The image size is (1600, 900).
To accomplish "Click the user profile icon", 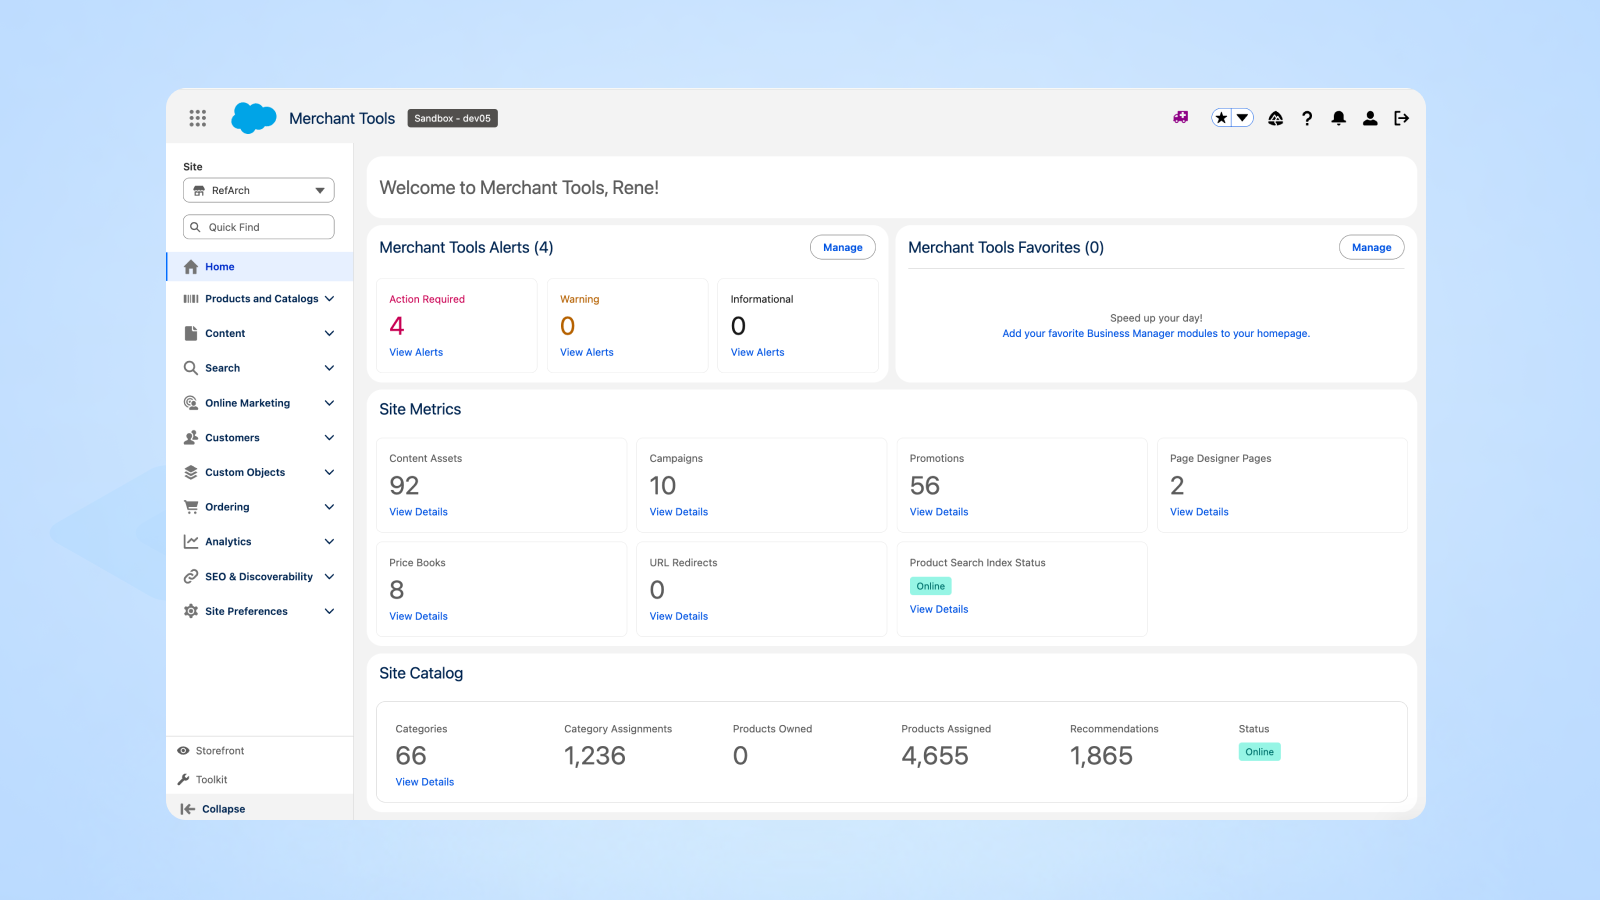I will (x=1370, y=118).
